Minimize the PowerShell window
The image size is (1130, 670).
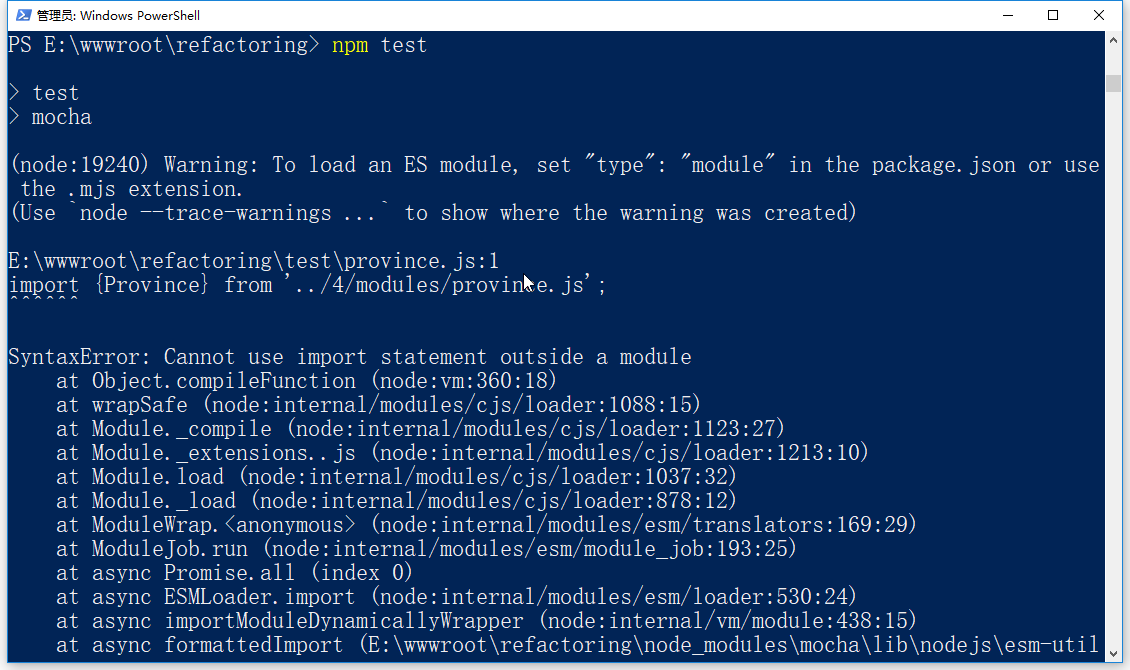(1007, 15)
